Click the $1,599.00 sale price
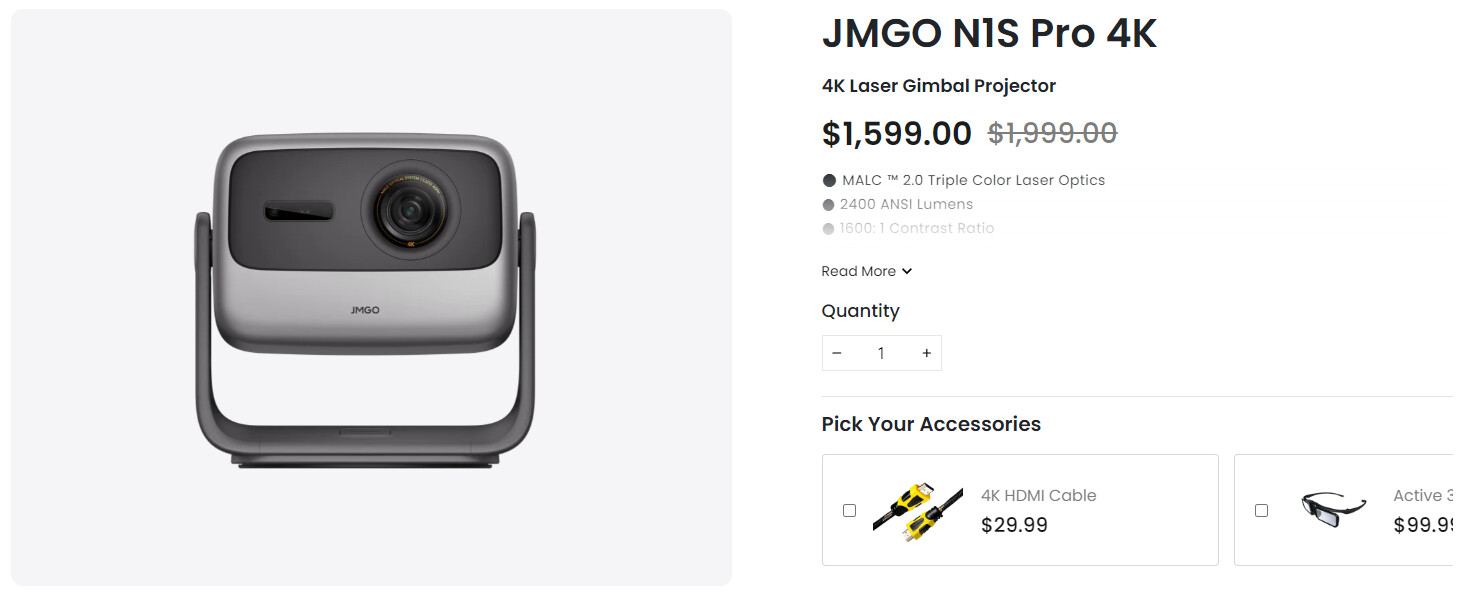The width and height of the screenshot is (1471, 593). (x=896, y=133)
